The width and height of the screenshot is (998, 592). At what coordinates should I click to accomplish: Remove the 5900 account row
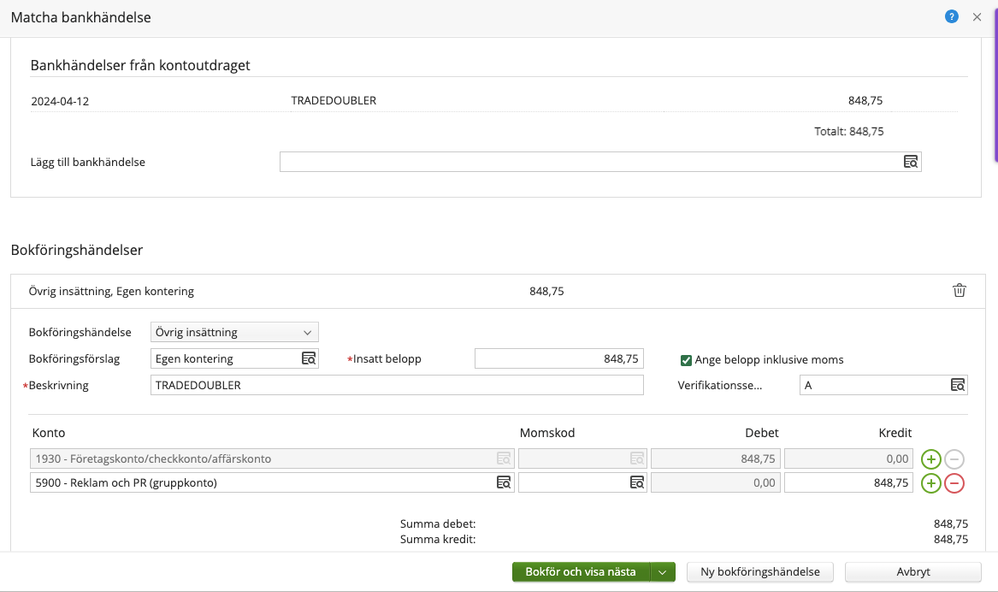tap(954, 483)
